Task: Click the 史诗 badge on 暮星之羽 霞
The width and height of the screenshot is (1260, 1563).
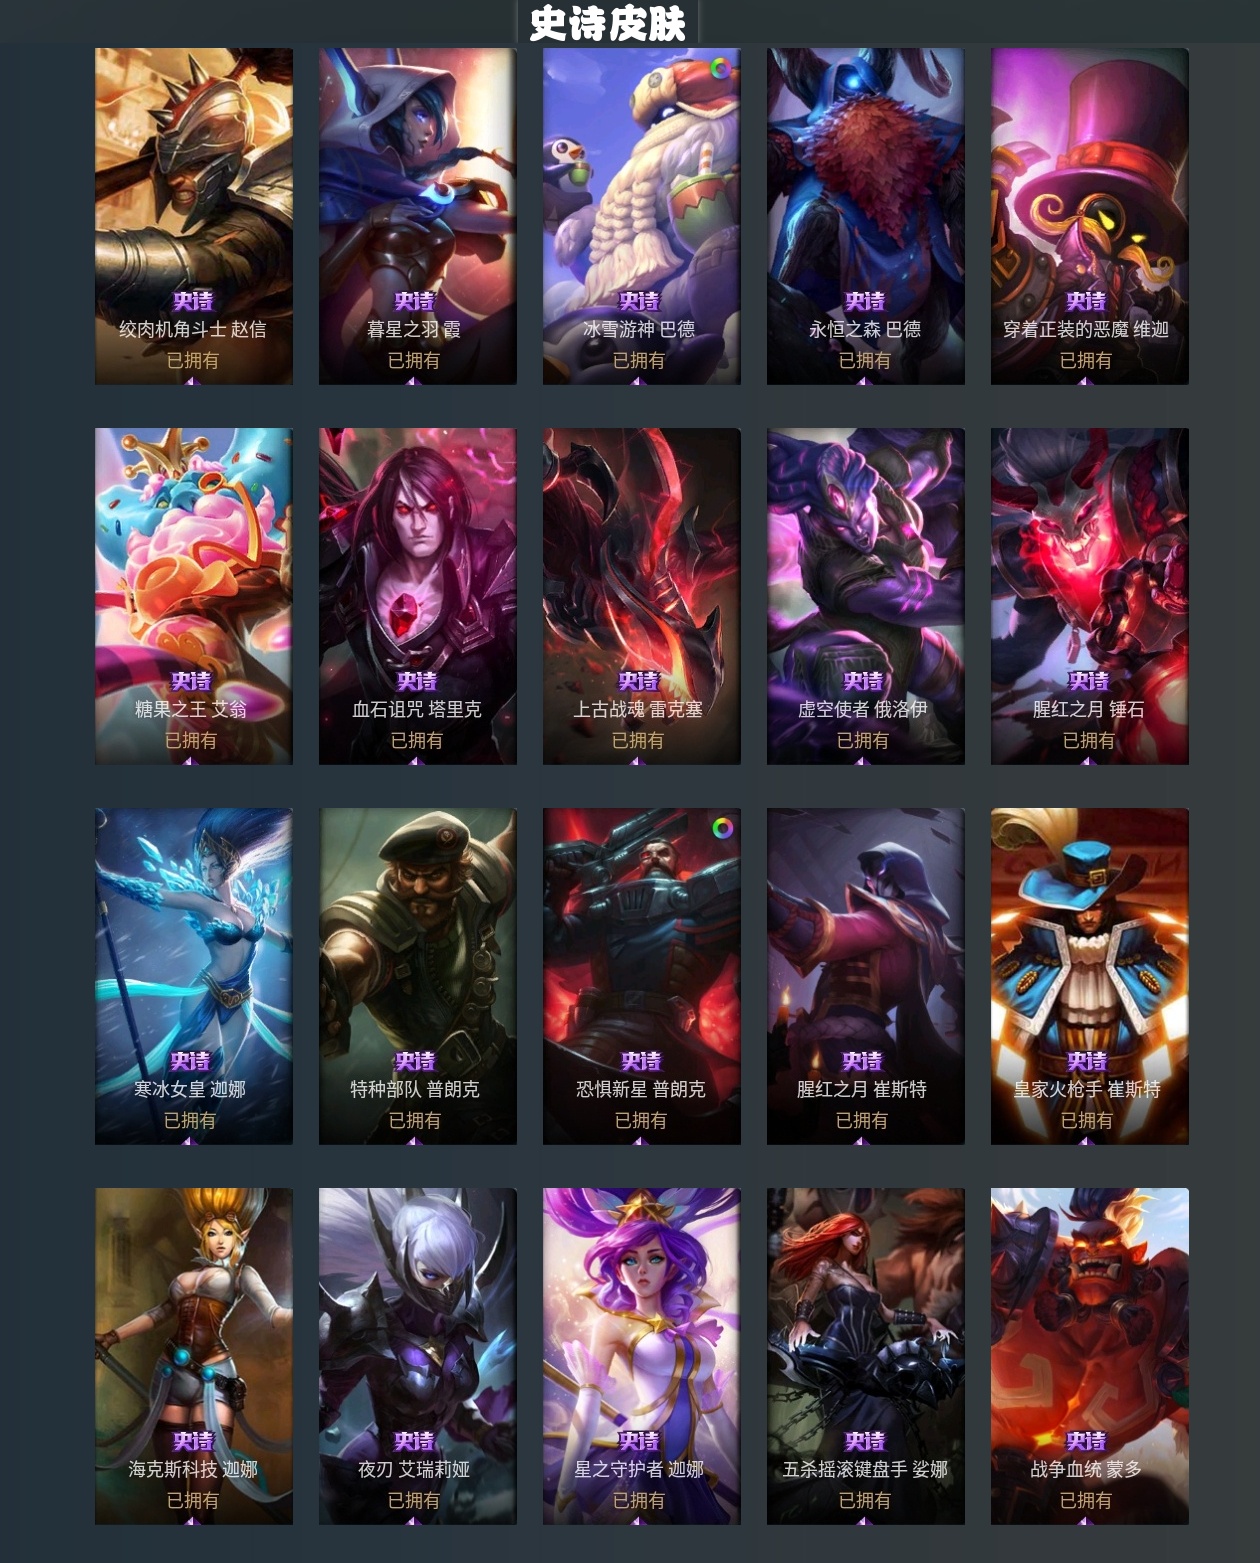Action: coord(414,301)
